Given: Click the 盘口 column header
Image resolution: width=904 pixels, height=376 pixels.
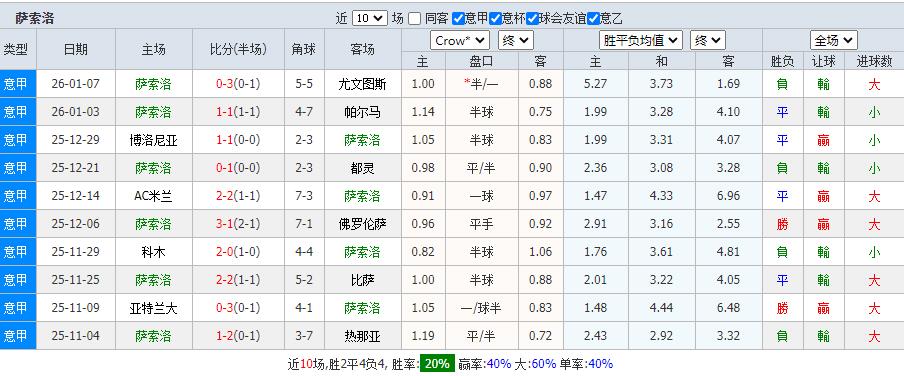Looking at the screenshot, I should 481,61.
